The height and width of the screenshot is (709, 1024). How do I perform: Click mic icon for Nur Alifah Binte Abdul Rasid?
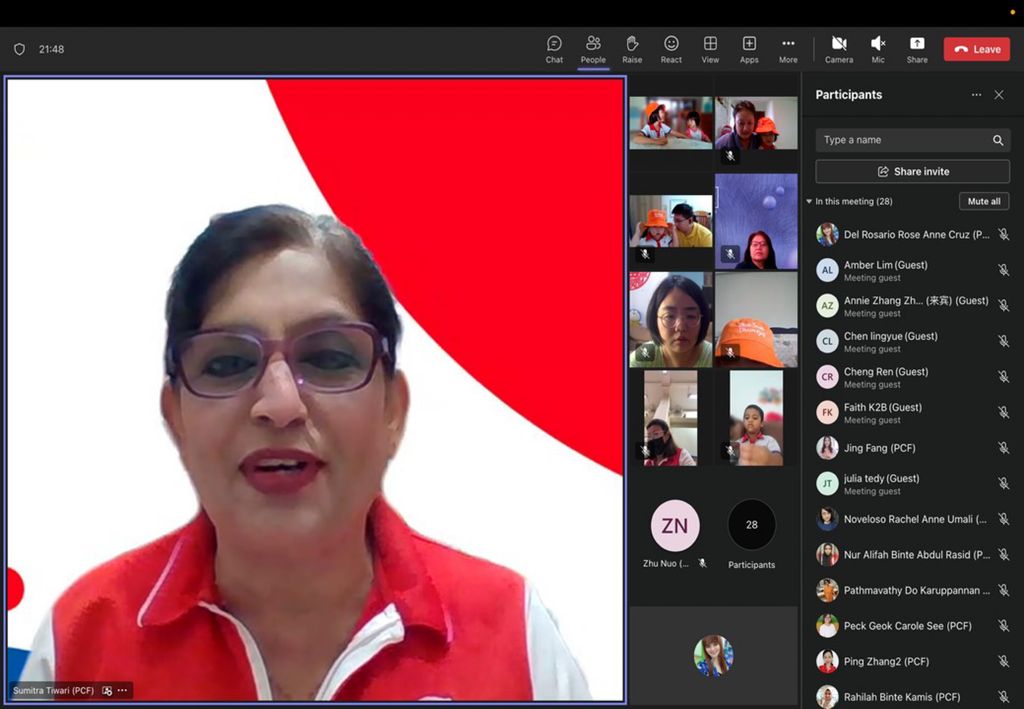click(1004, 555)
